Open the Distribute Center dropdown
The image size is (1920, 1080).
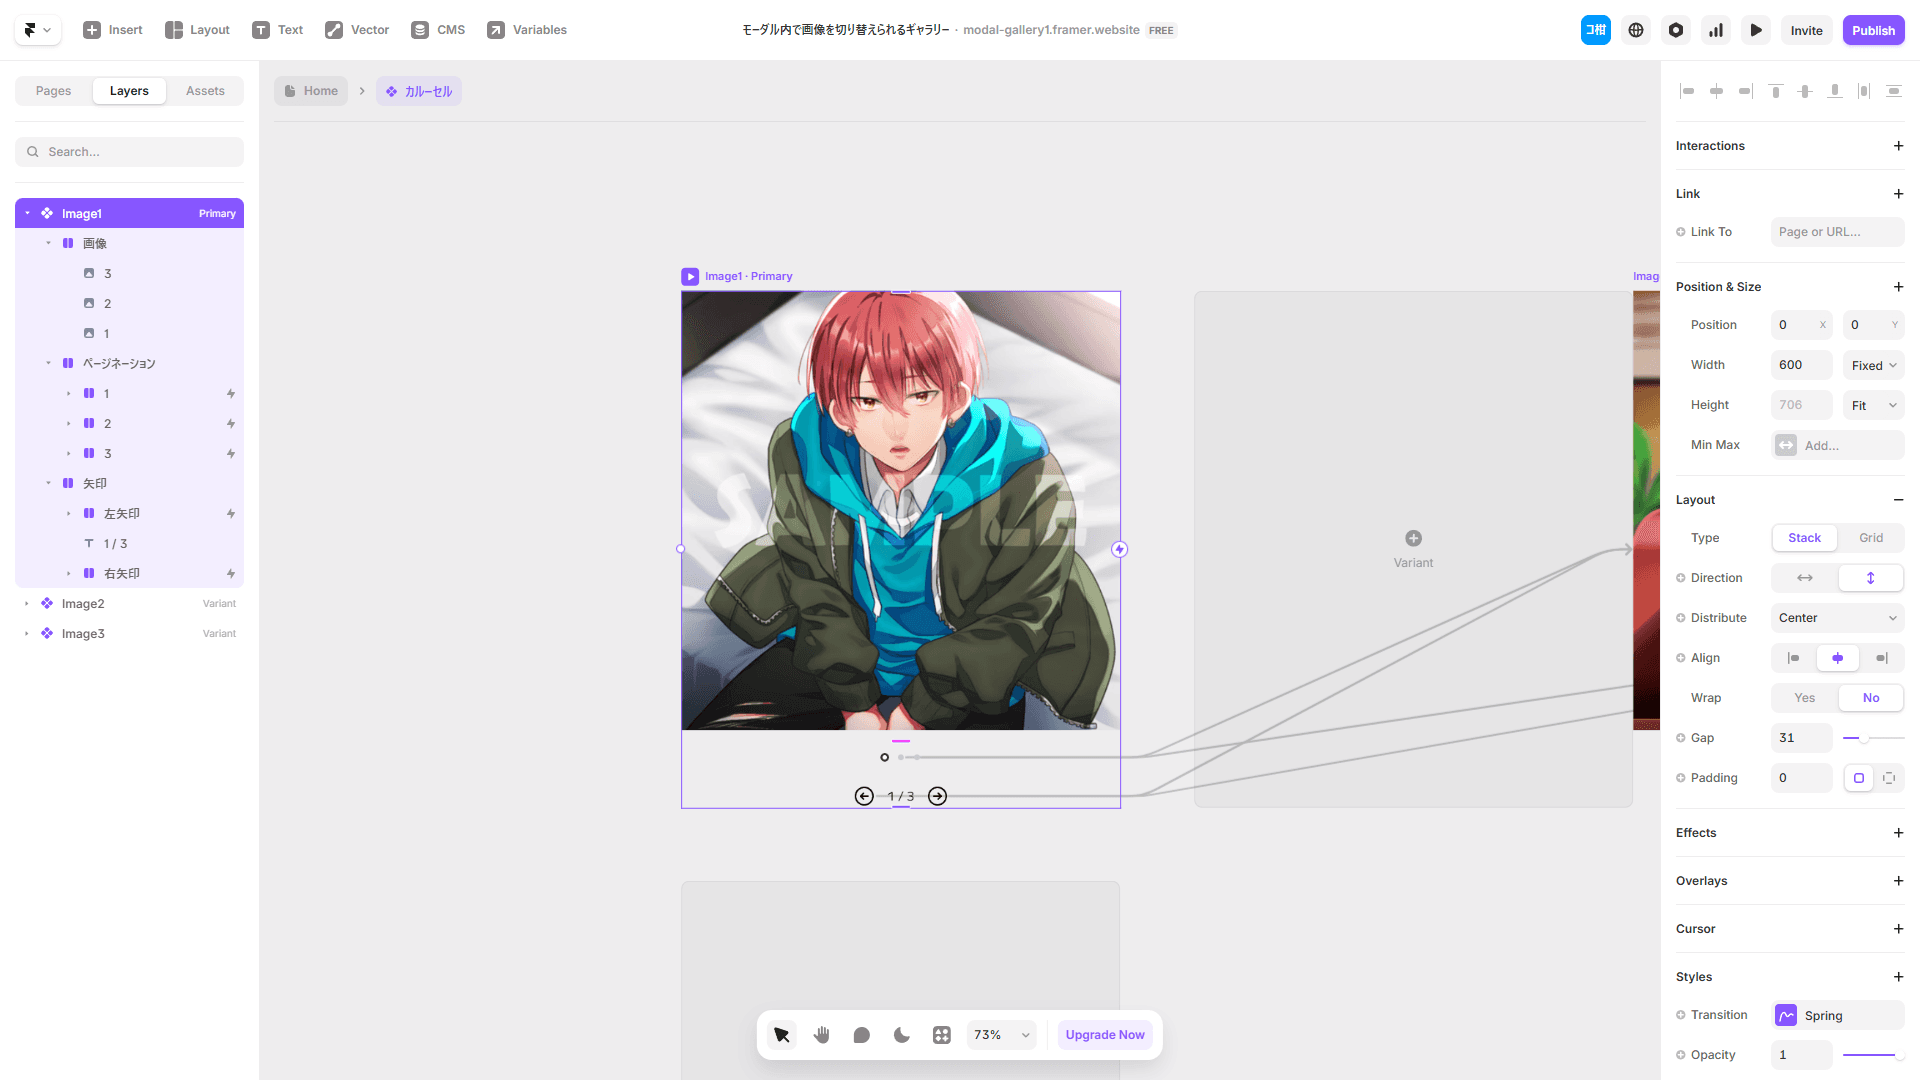1837,618
